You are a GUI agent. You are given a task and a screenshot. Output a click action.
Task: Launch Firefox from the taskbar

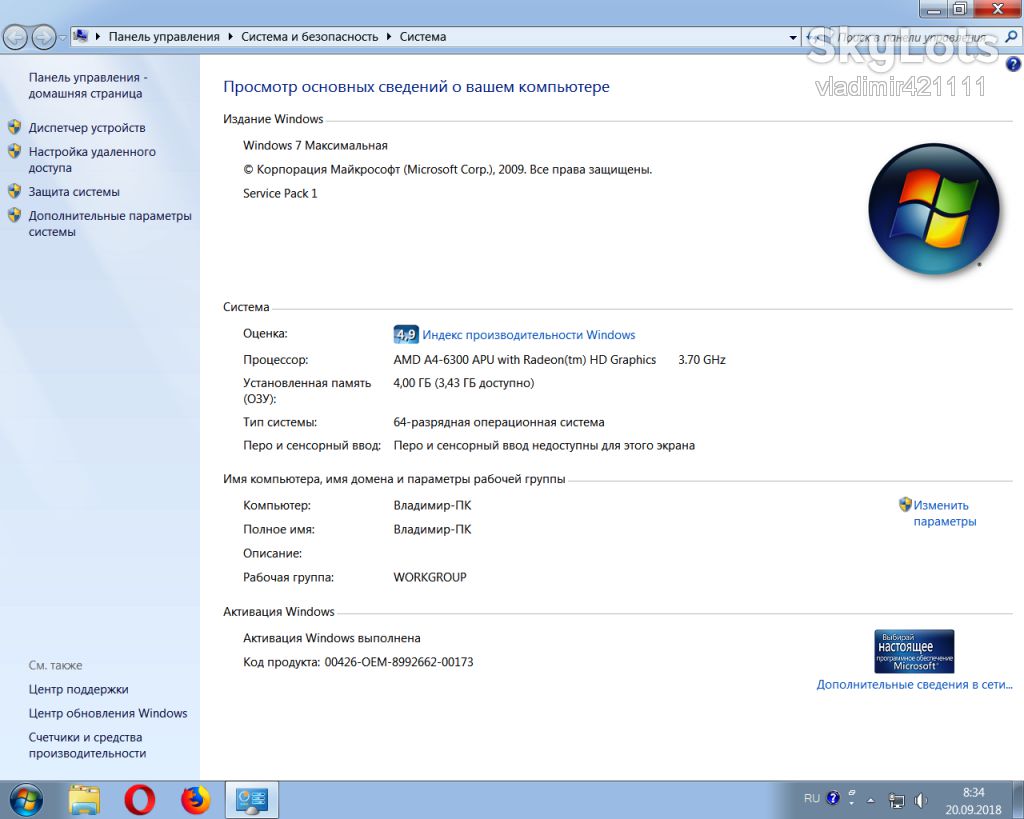coord(196,799)
